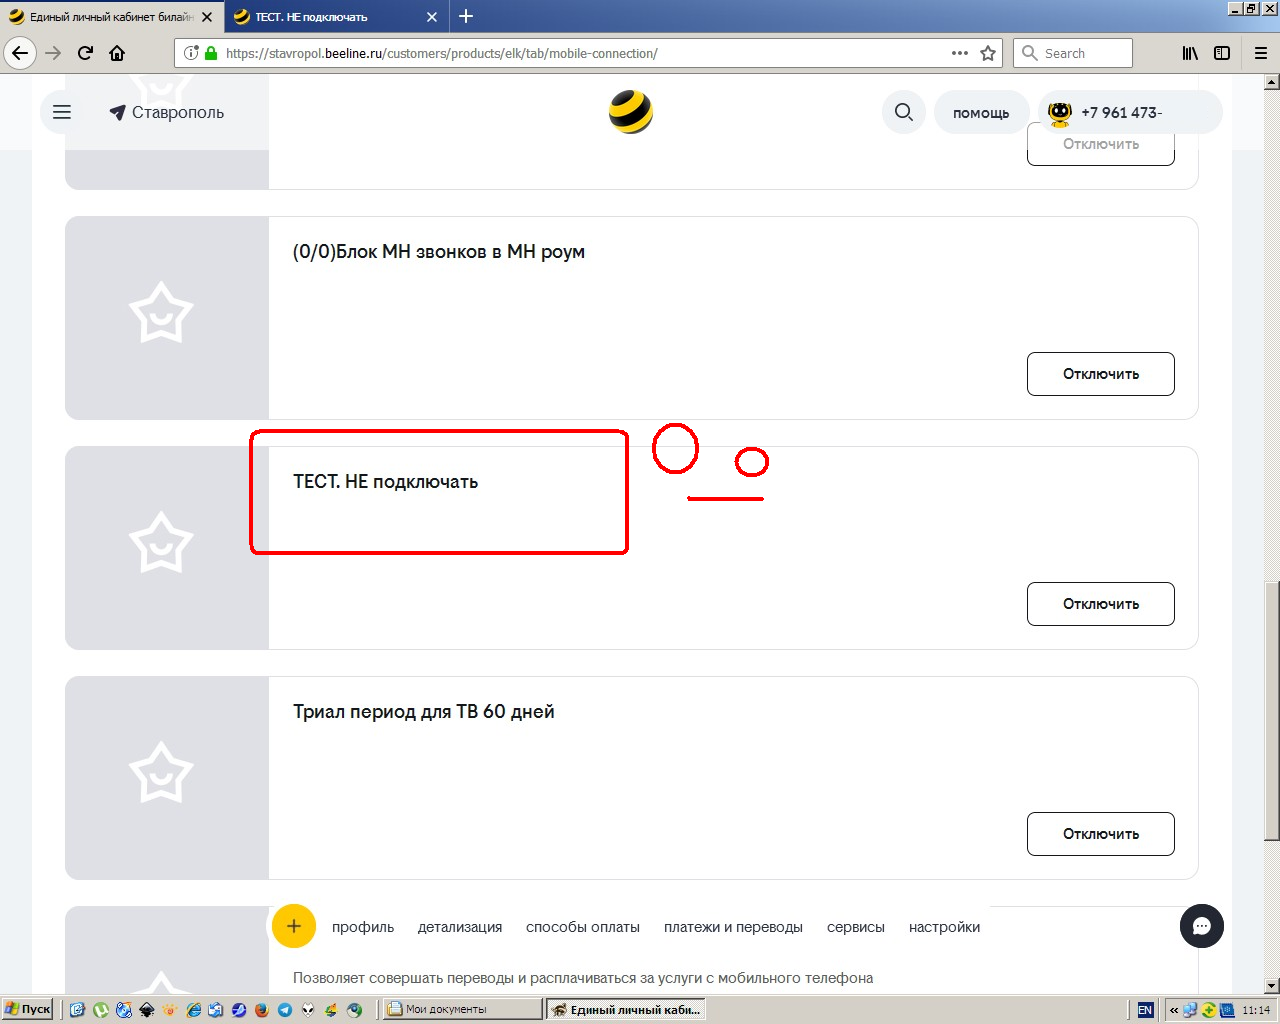
Task: Click the site information icon in address bar
Action: click(191, 53)
